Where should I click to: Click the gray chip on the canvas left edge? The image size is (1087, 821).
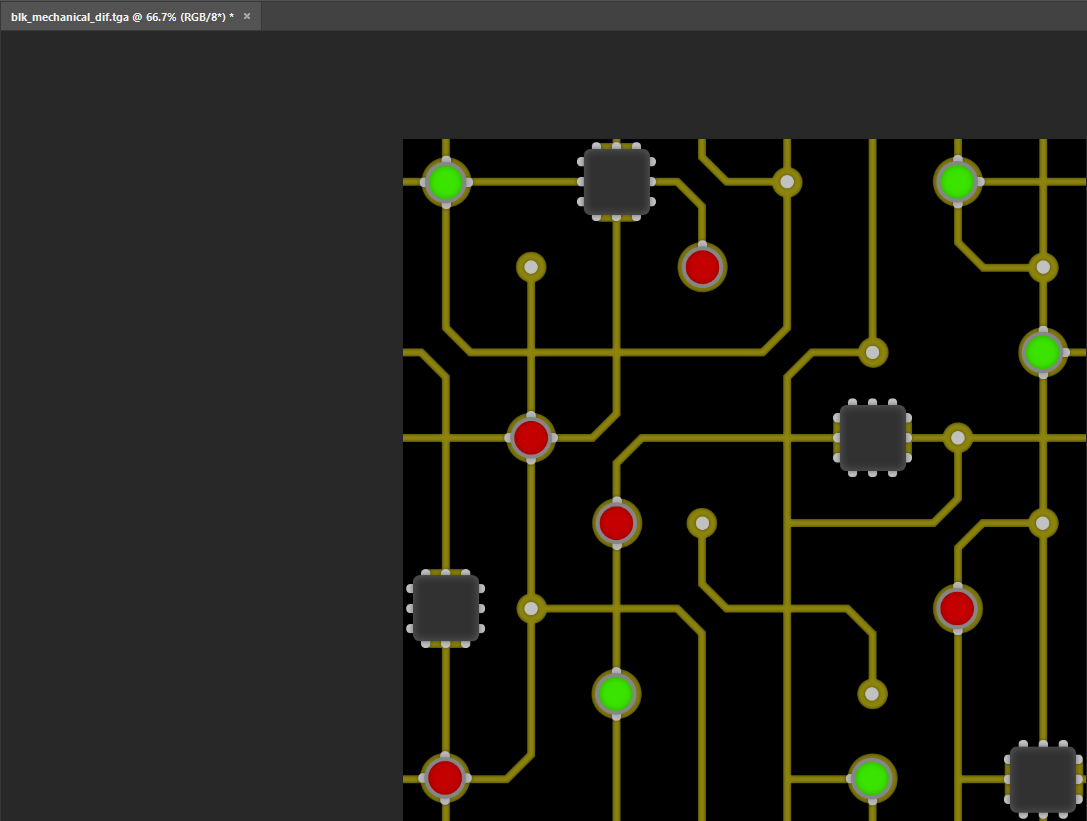[445, 608]
